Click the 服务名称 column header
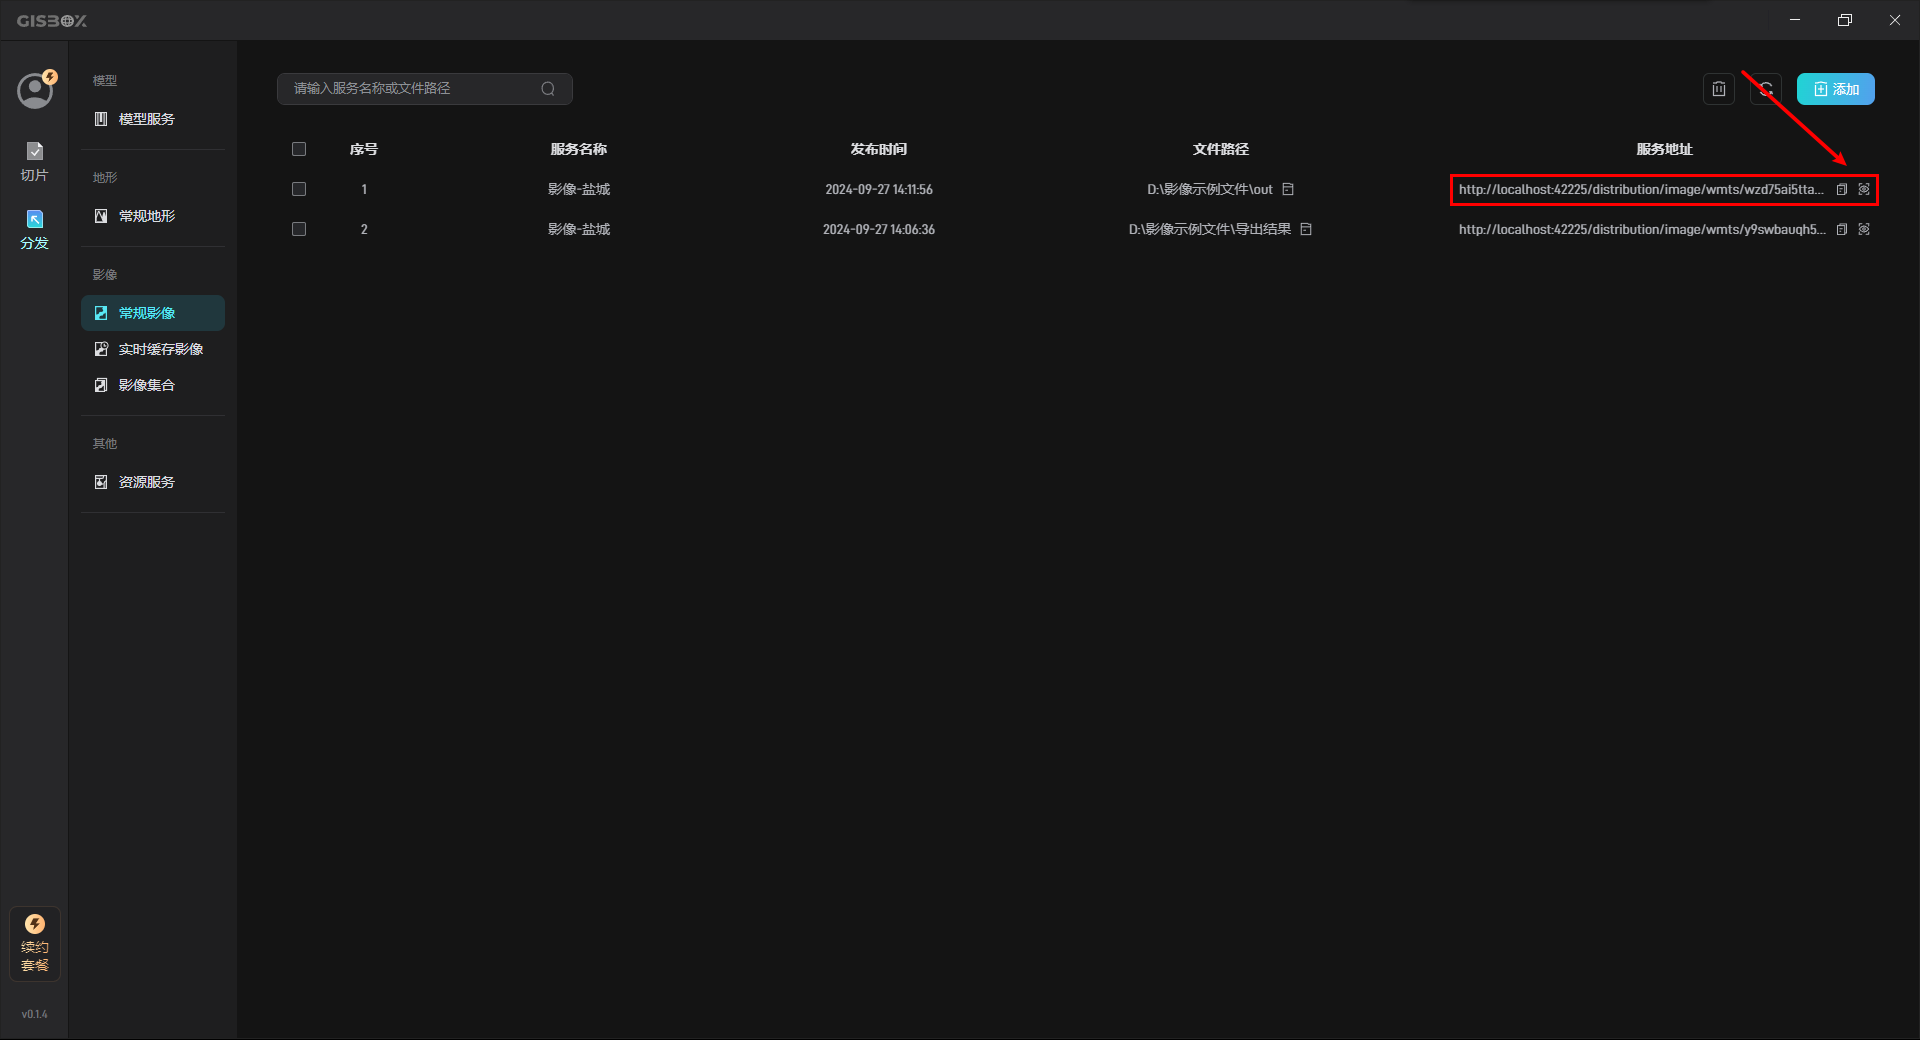This screenshot has height=1040, width=1920. [x=579, y=149]
